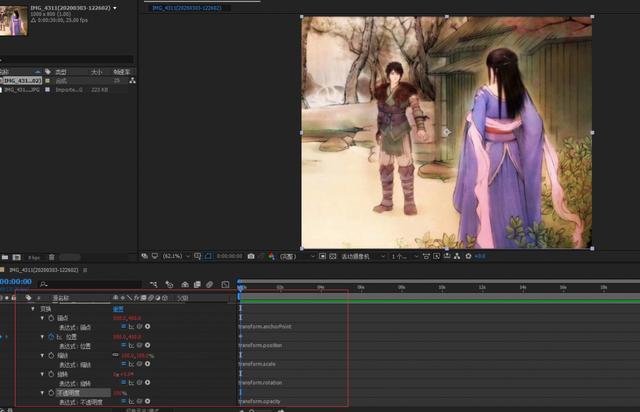Viewport: 640px width, 412px height.
Task: Toggle the position expression enable switch
Action: point(123,345)
